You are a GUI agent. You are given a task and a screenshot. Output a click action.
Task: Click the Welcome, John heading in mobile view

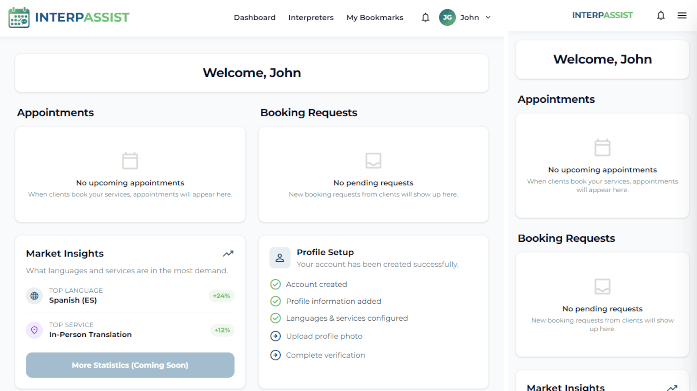coord(602,60)
